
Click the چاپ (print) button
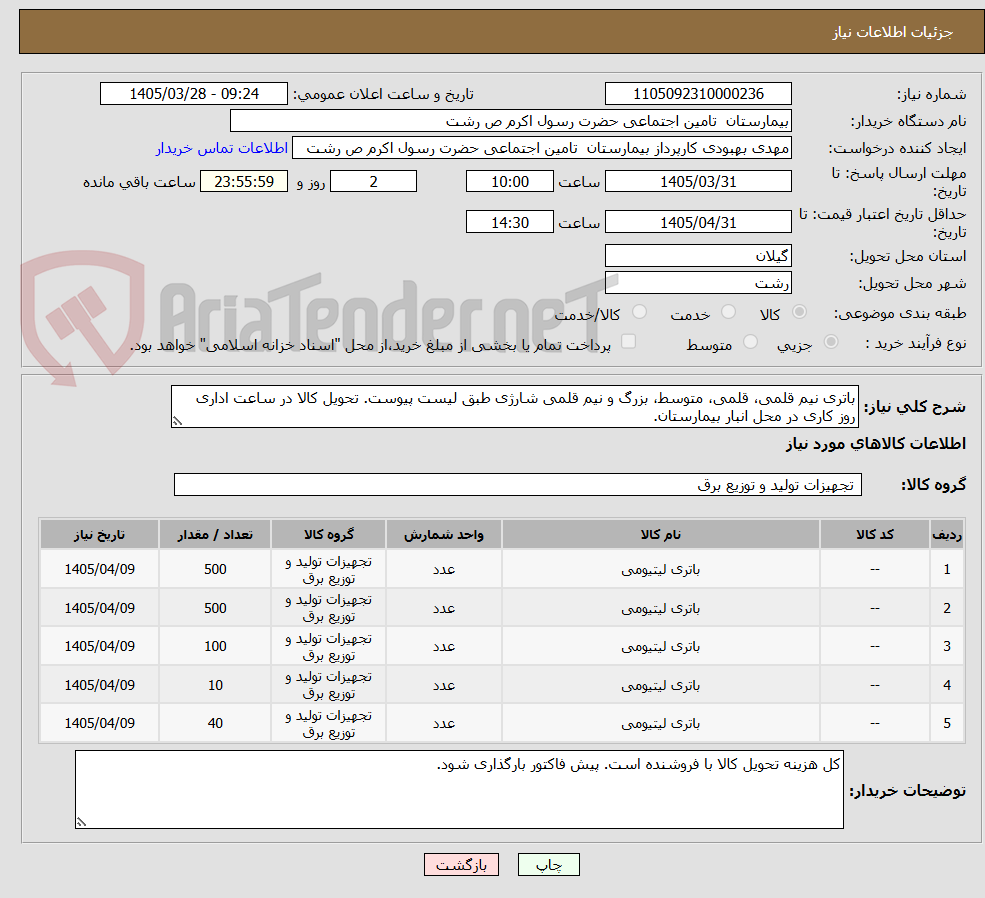(x=548, y=865)
